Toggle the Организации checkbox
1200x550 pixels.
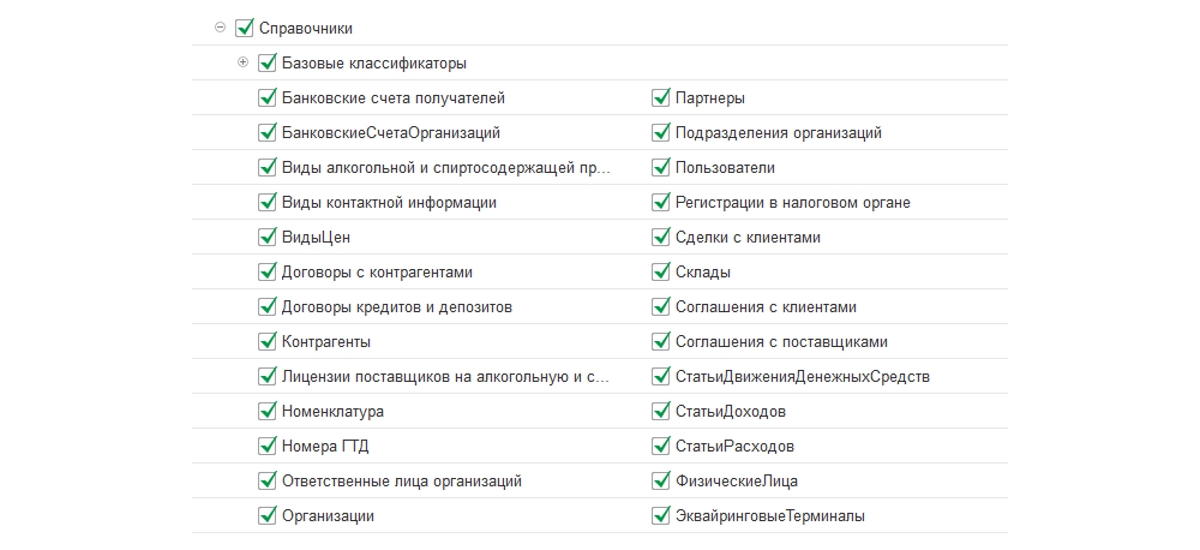coord(267,516)
